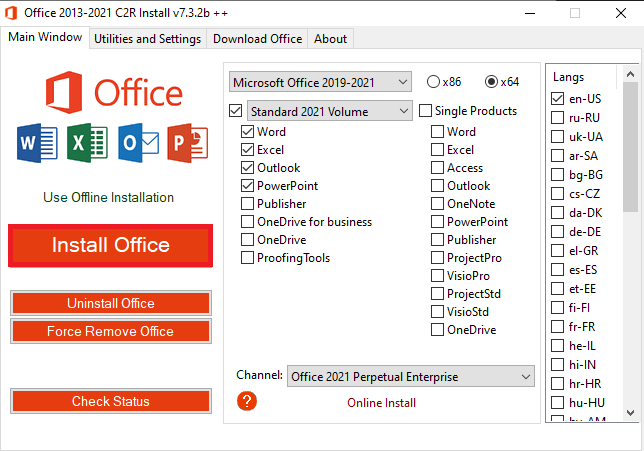Open the Channel dropdown for Perpetual Enterprise
This screenshot has width=644, height=451.
coord(410,377)
